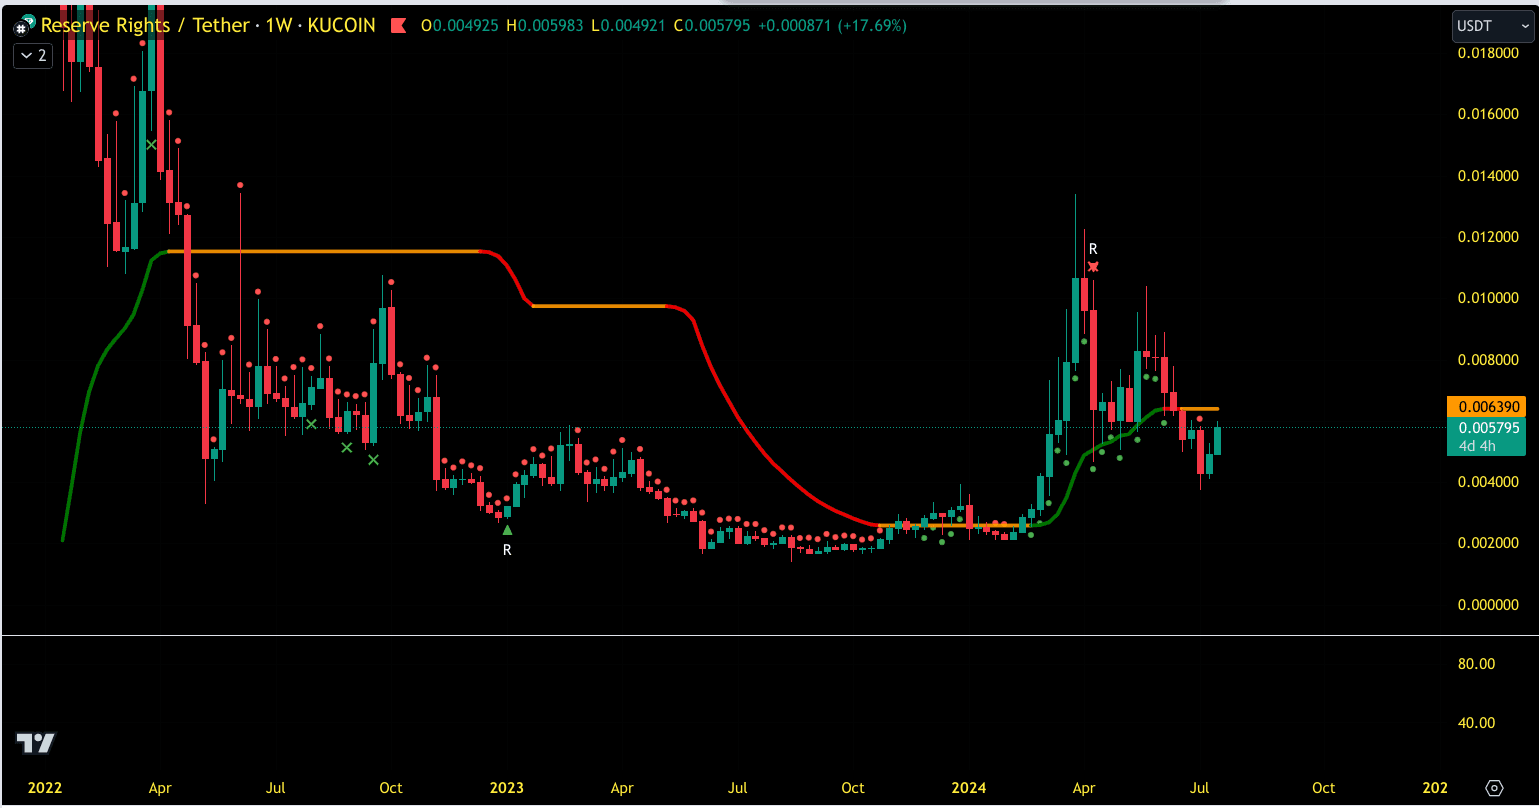Click the green triangle R marker near 2023
The height and width of the screenshot is (808, 1539).
(507, 530)
